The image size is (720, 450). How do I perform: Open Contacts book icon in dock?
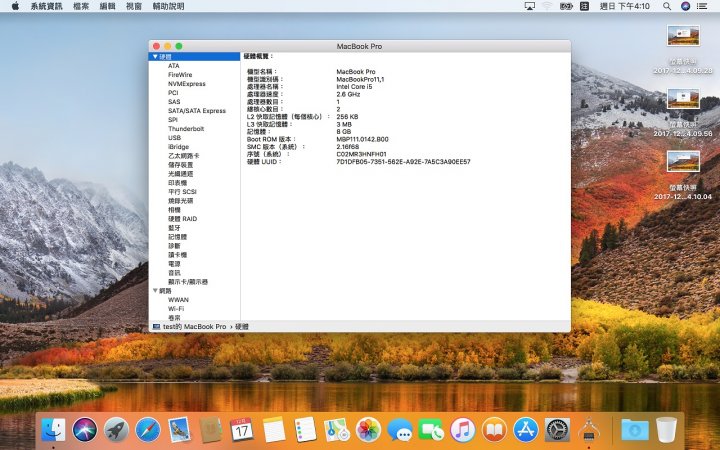tap(211, 430)
